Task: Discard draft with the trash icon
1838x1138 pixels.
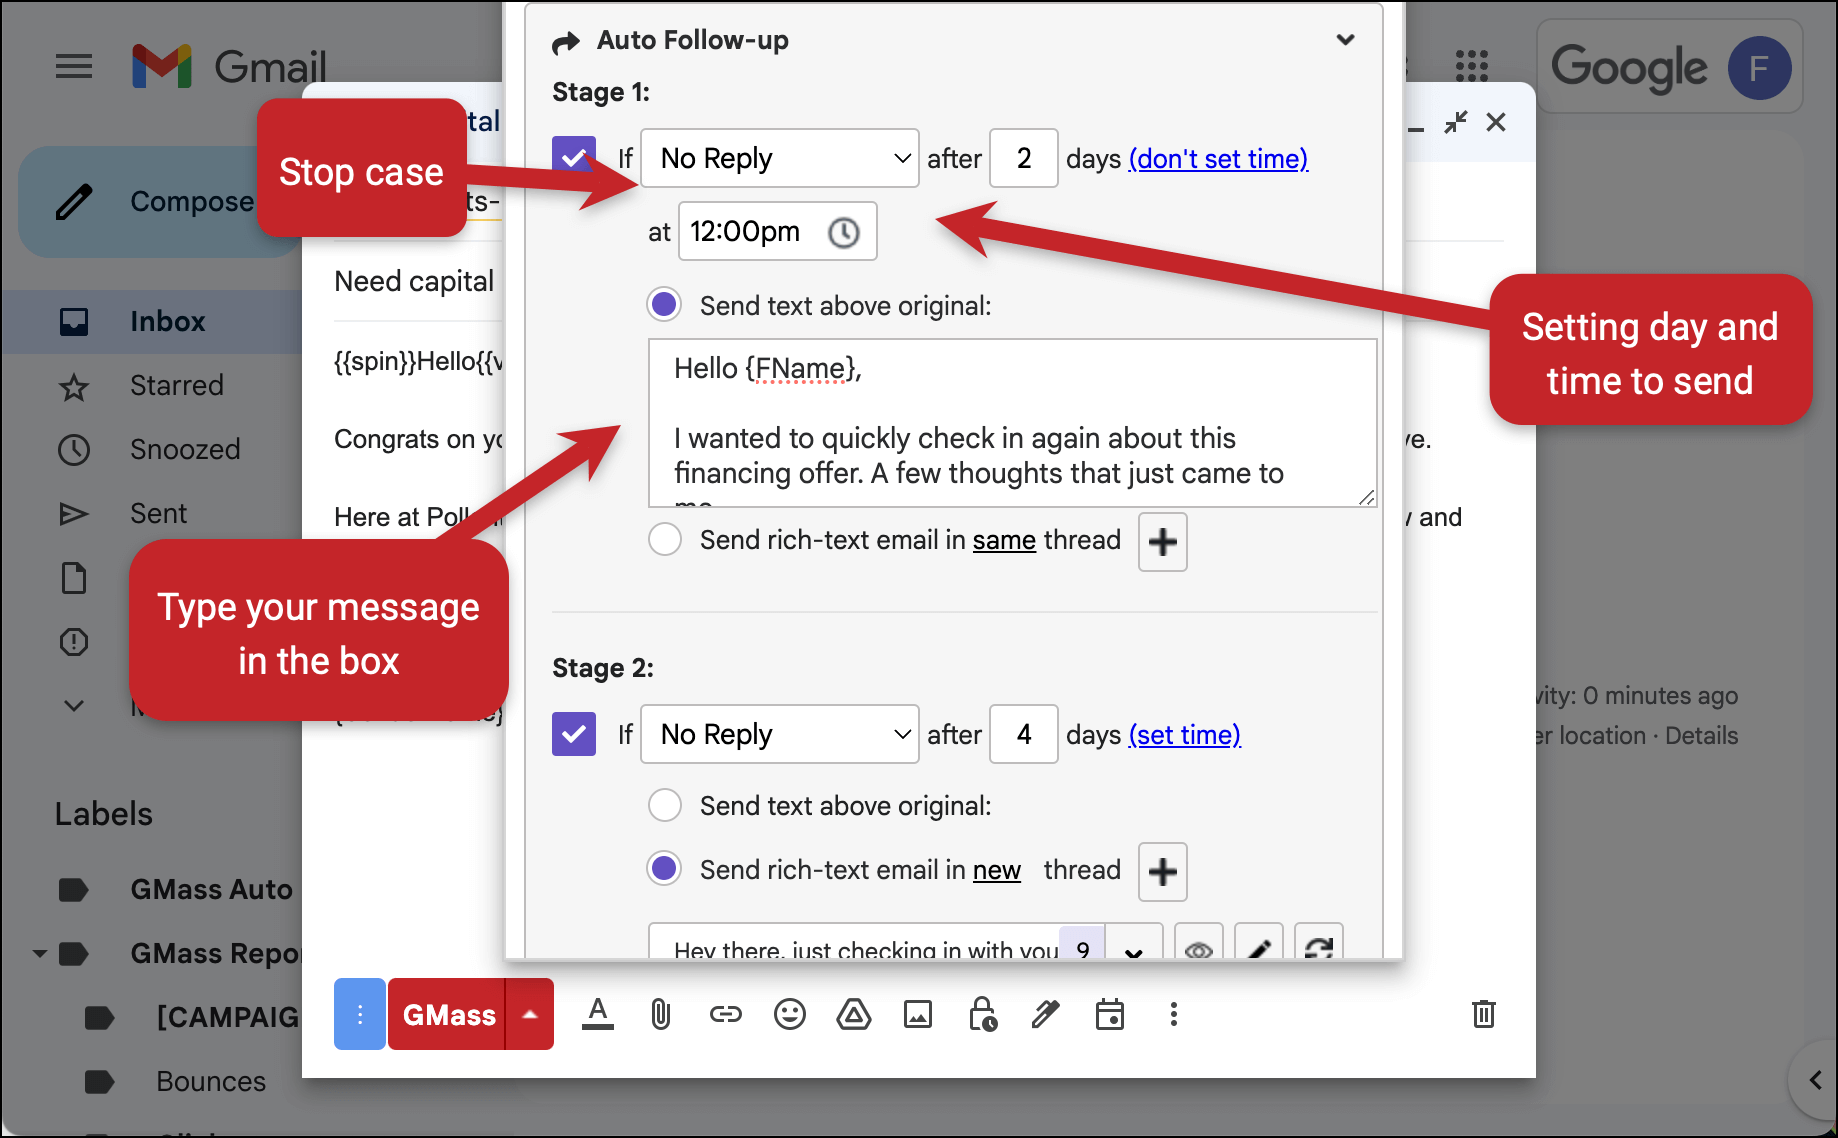Action: [x=1484, y=1014]
